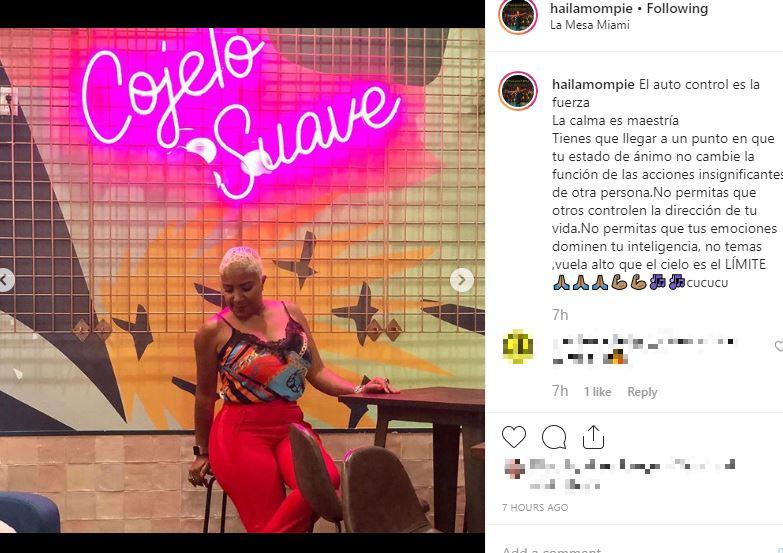Image resolution: width=783 pixels, height=553 pixels.
Task: Open comments via speech bubble icon
Action: (554, 438)
